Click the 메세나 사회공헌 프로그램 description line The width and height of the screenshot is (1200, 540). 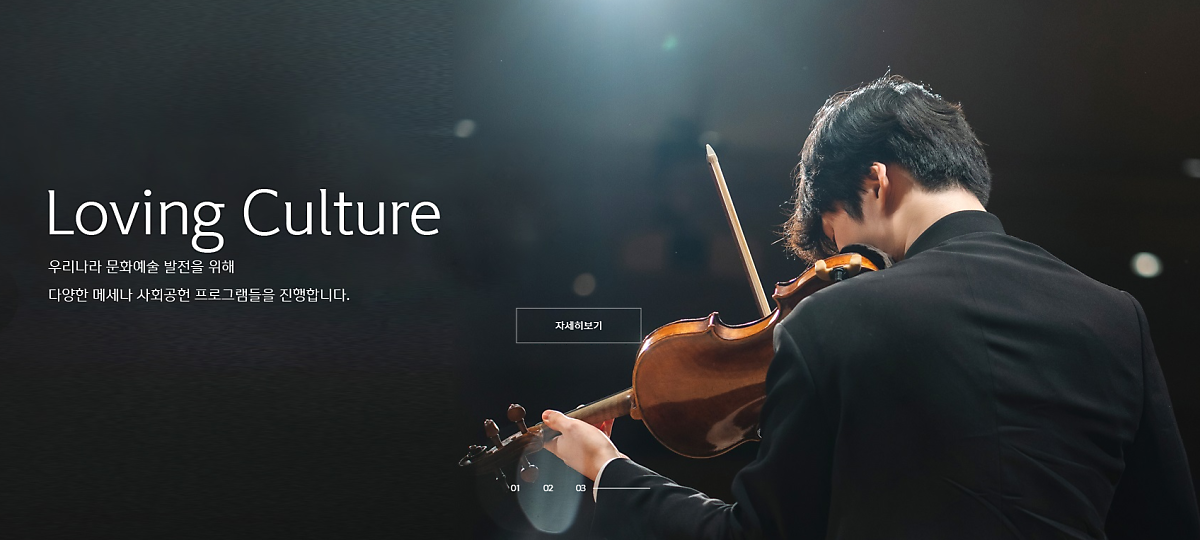tap(199, 296)
